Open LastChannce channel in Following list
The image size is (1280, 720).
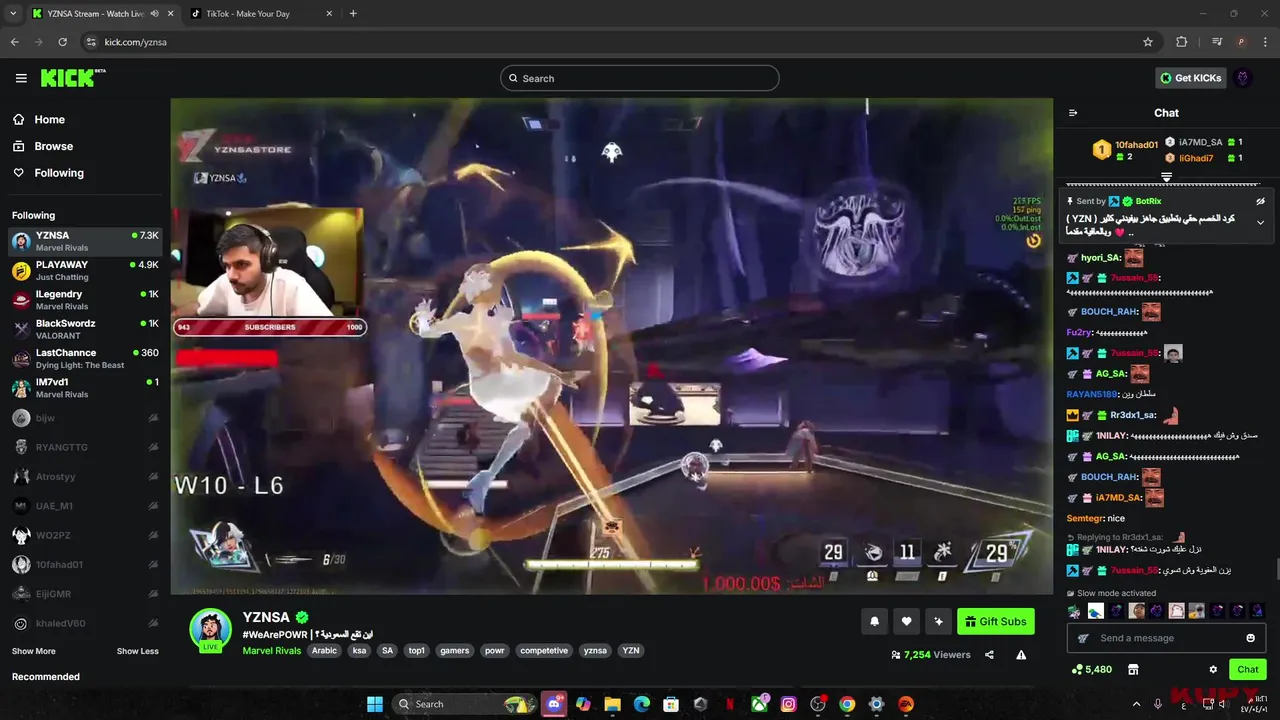point(85,358)
